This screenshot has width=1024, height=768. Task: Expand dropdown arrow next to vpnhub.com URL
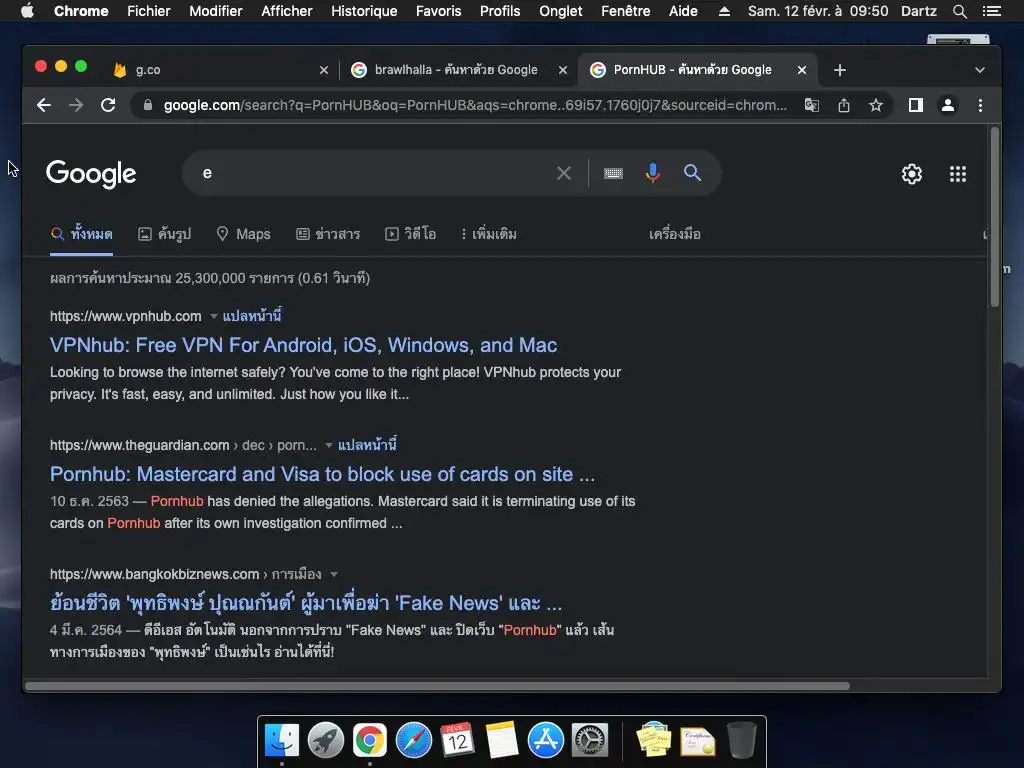pyautogui.click(x=214, y=317)
